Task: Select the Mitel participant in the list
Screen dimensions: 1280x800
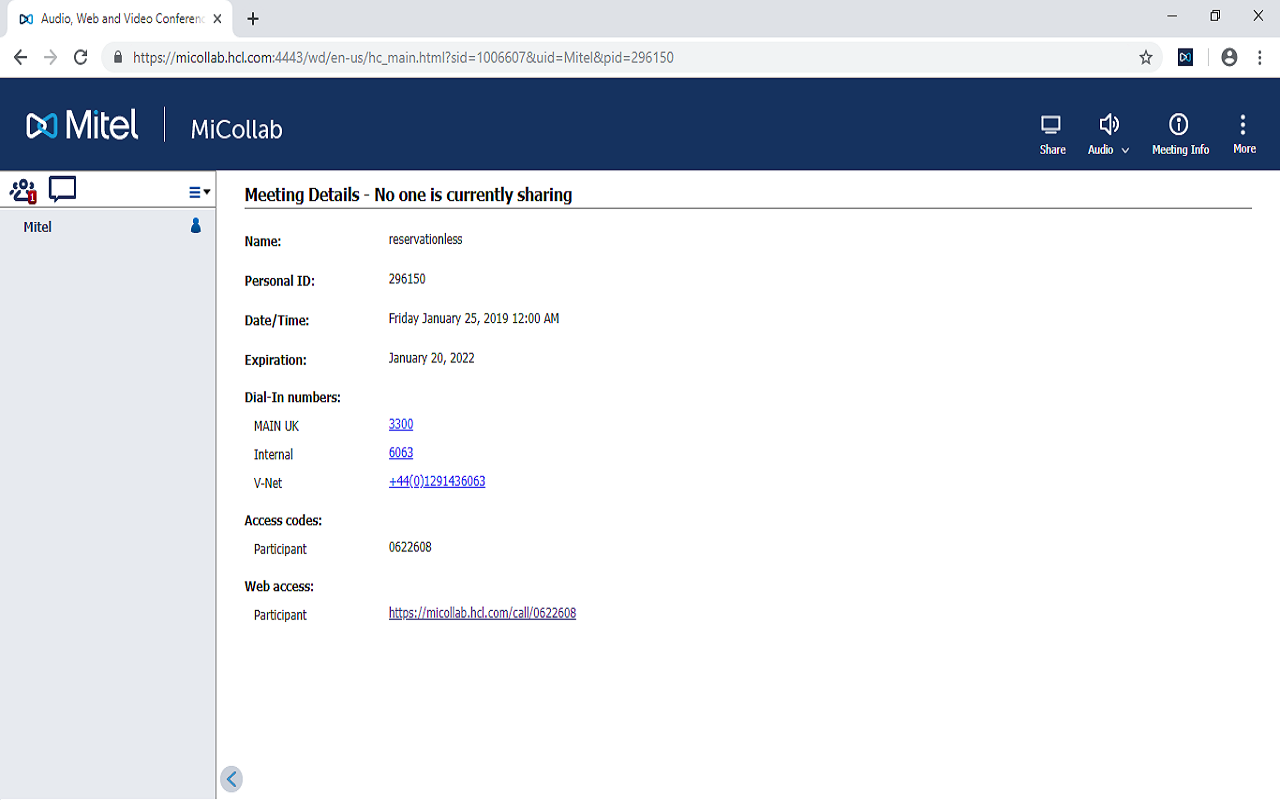Action: (x=108, y=227)
